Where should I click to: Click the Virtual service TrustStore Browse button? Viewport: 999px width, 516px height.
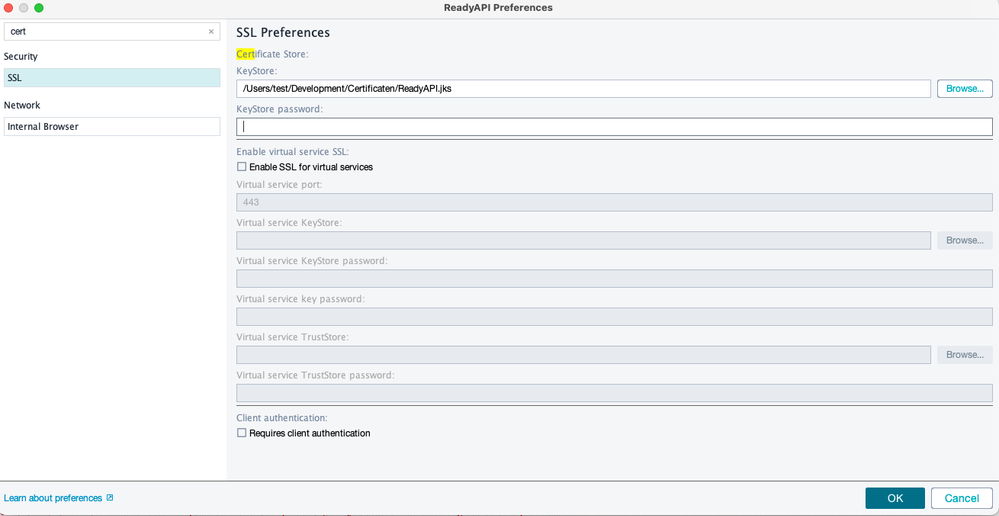pos(965,354)
